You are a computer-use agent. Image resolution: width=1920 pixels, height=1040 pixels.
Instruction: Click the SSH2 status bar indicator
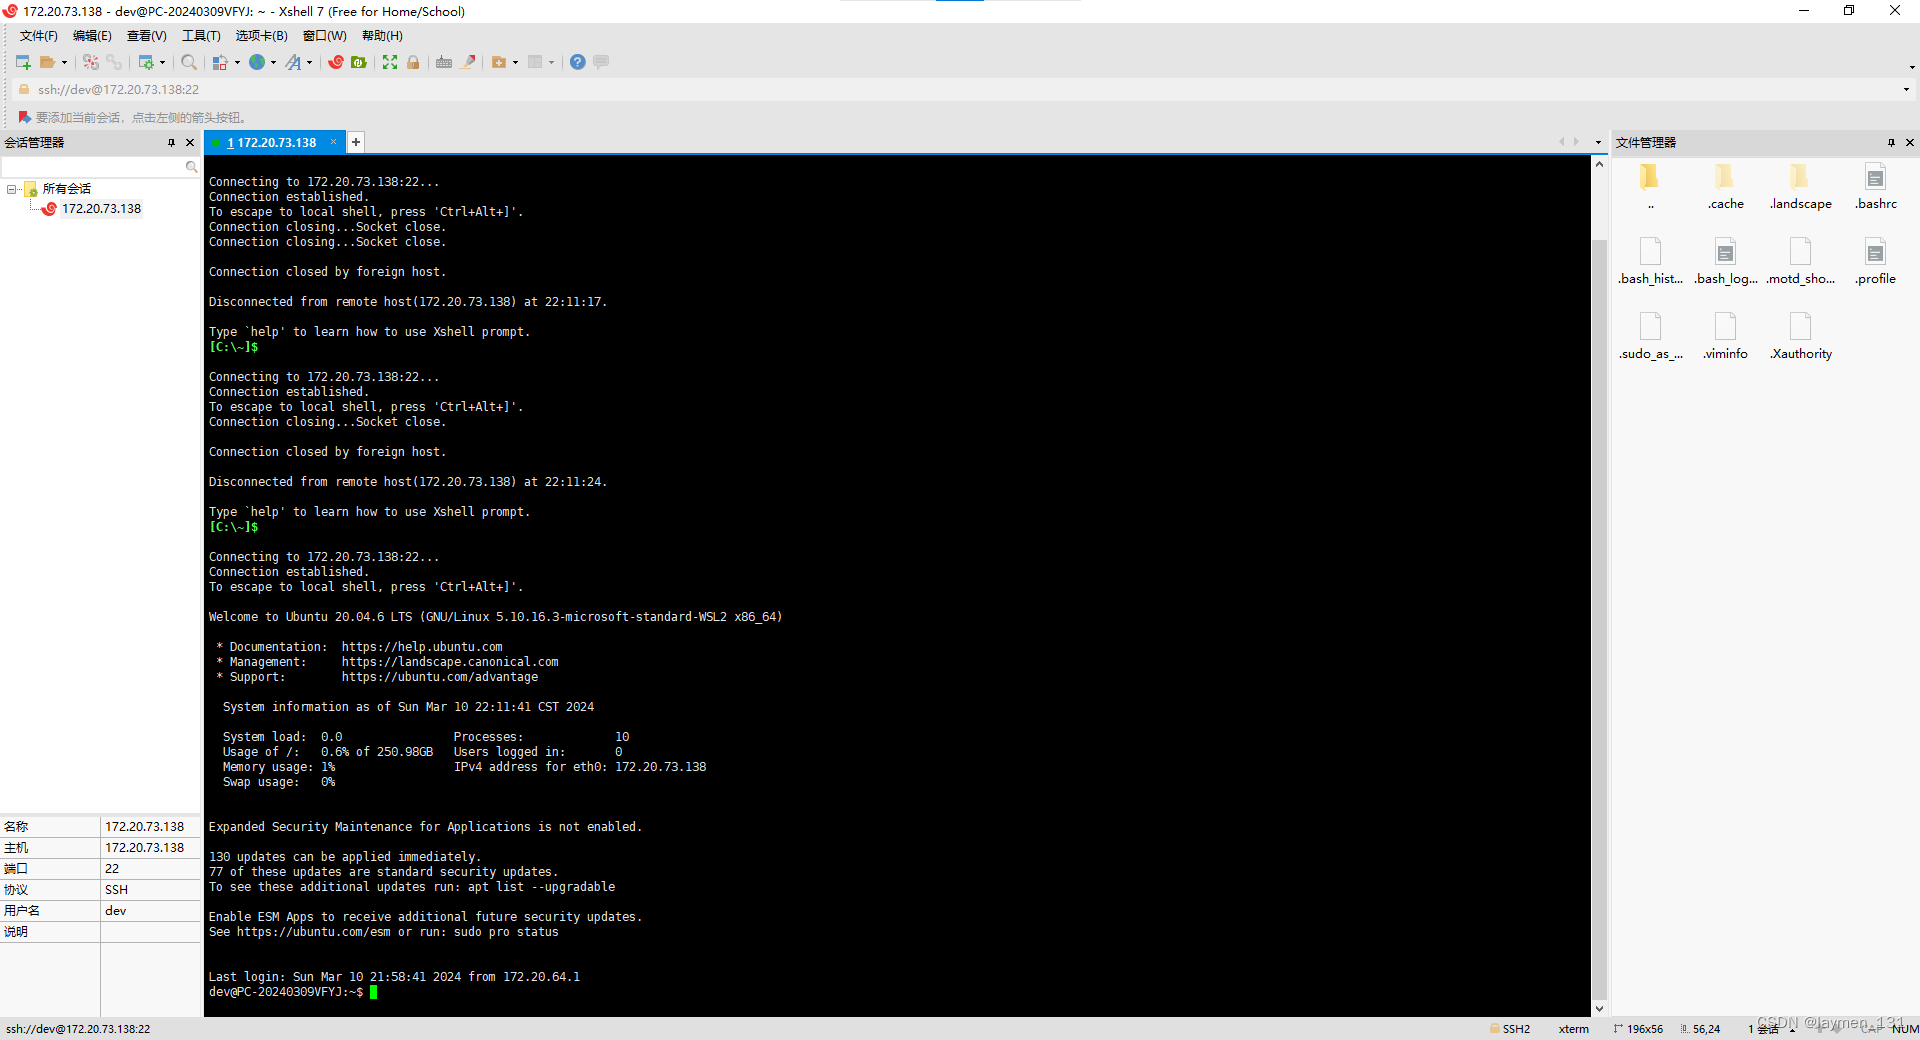pos(1511,1028)
